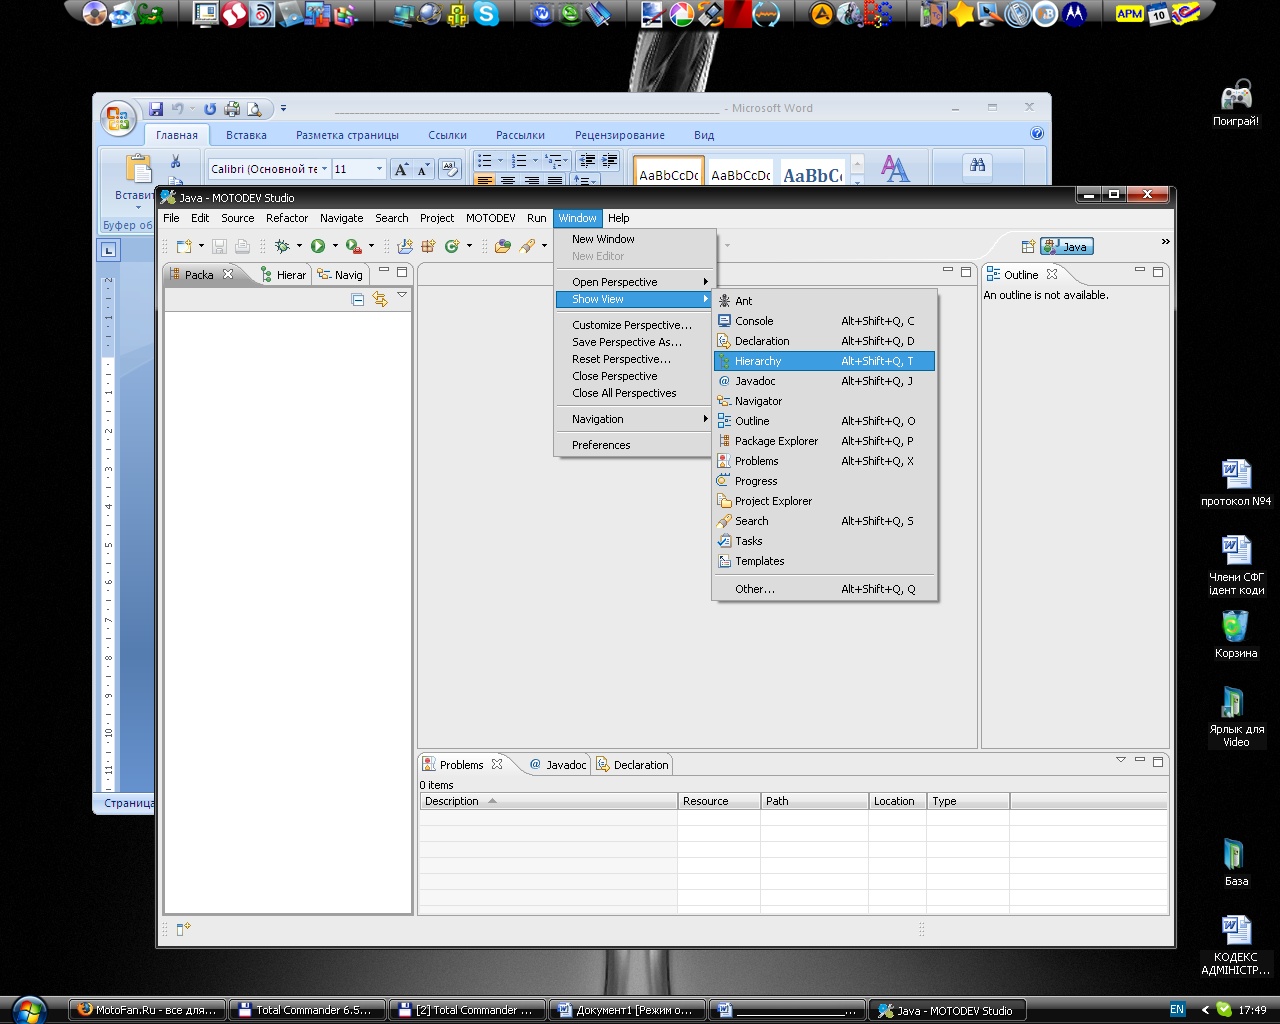Open Preferences from Window menu
Image resolution: width=1280 pixels, height=1024 pixels.
tap(632, 445)
